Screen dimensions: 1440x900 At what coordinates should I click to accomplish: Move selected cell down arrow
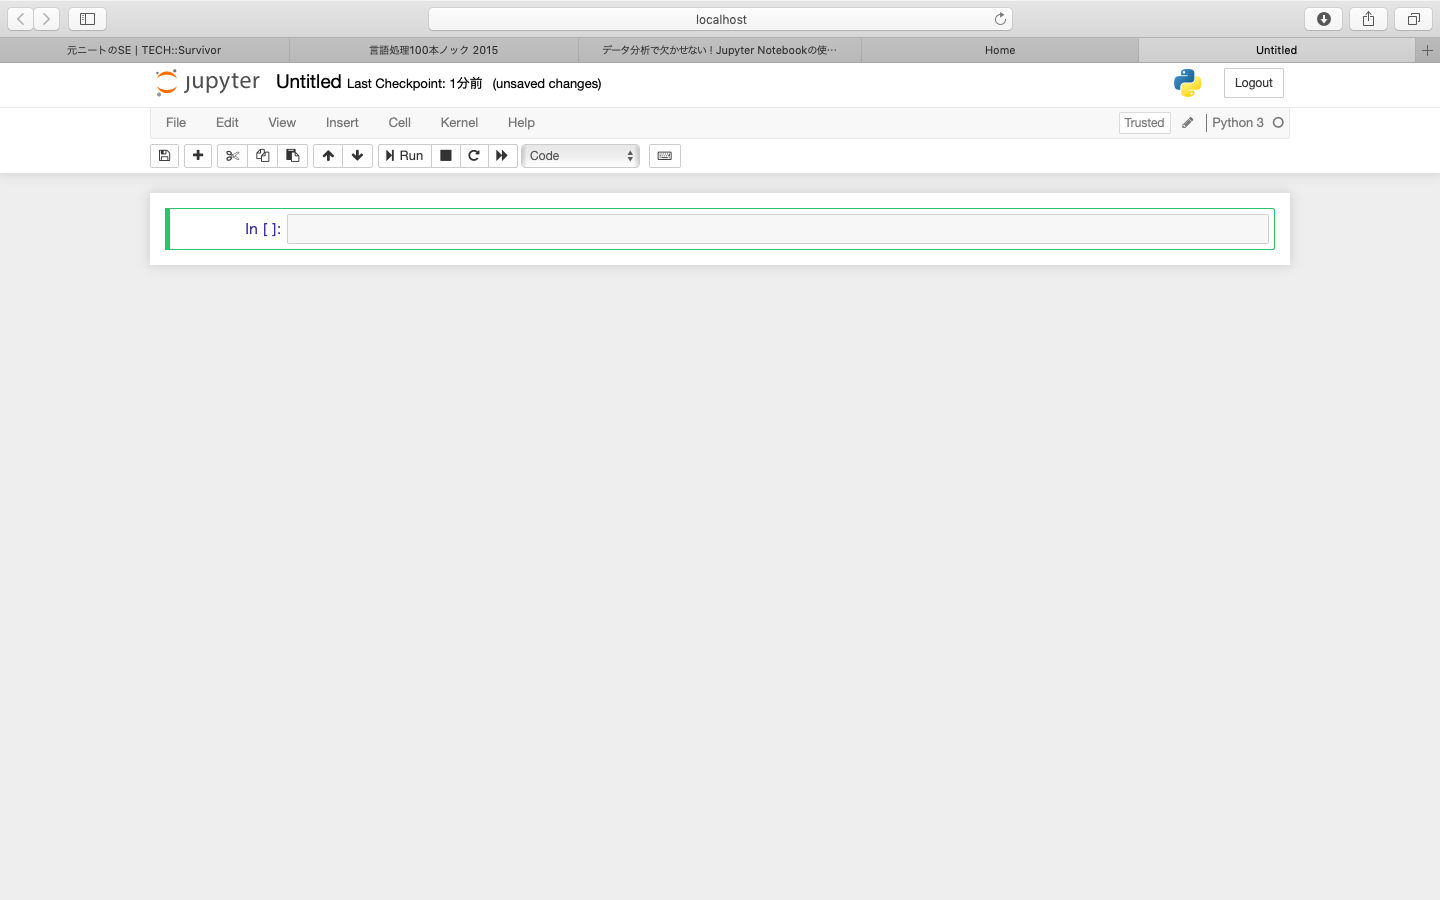coord(357,156)
